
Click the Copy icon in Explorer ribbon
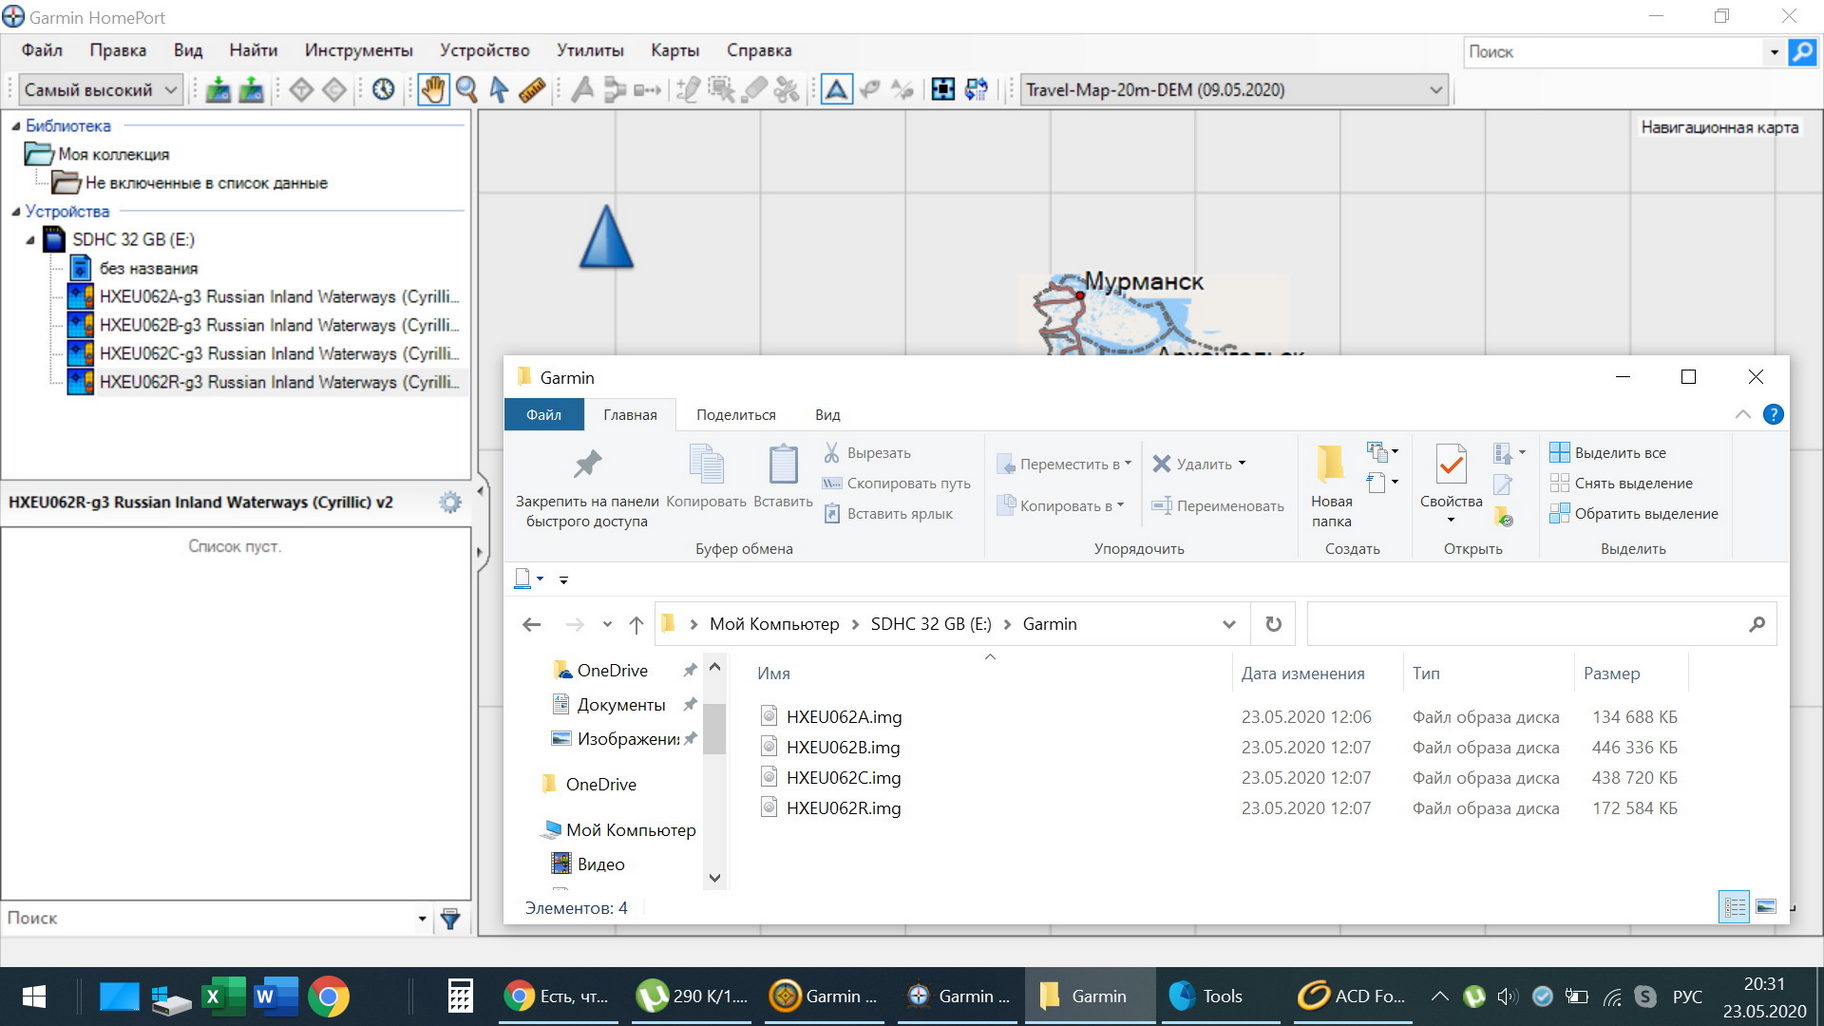click(707, 465)
